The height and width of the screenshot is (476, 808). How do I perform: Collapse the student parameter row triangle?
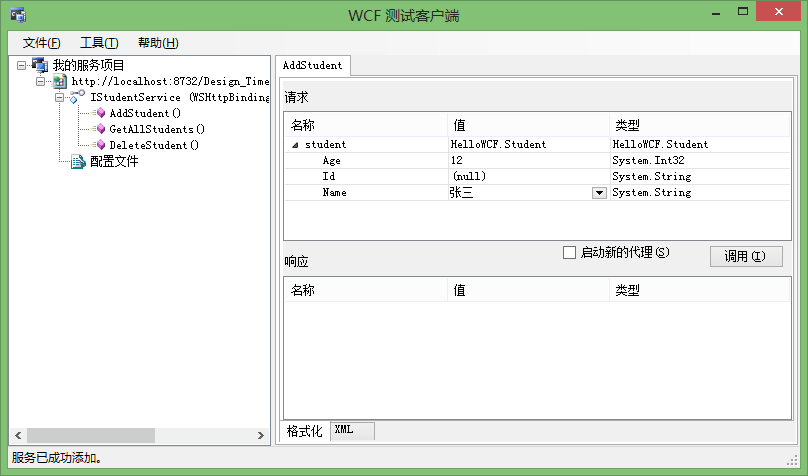[295, 145]
